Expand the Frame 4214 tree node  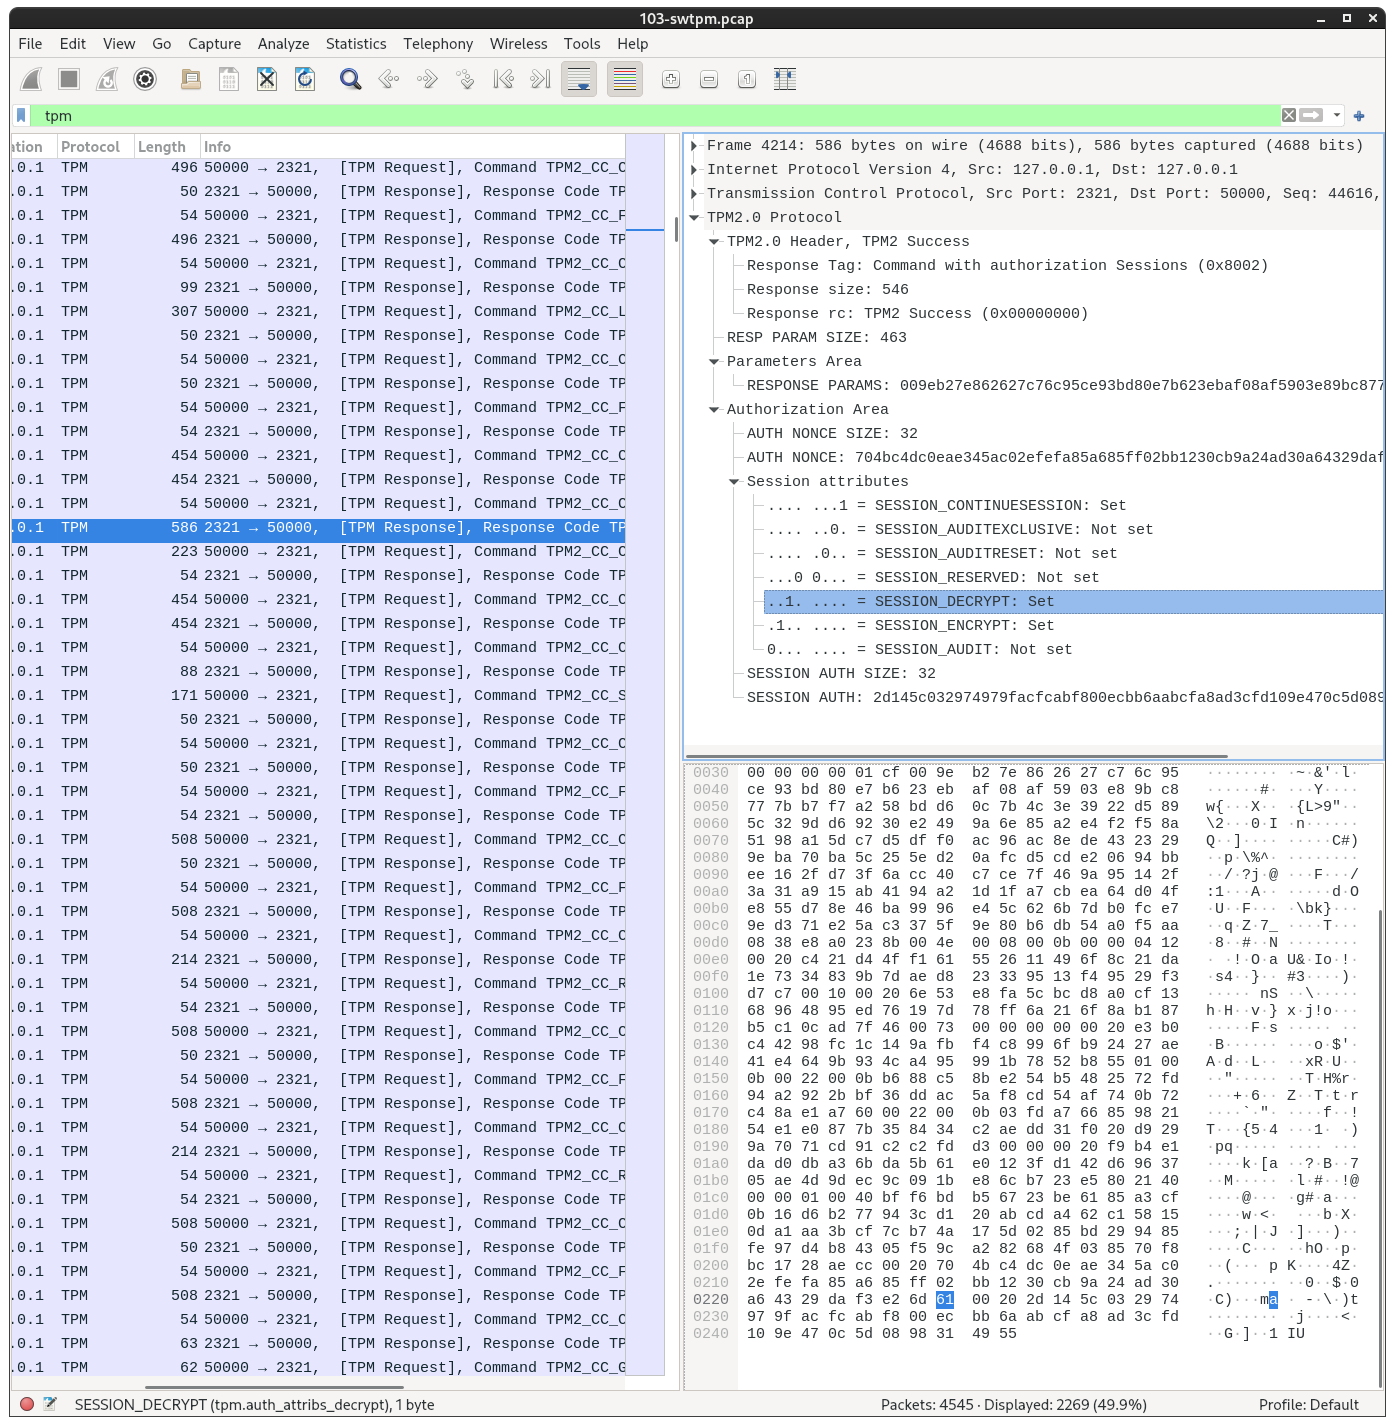point(694,146)
